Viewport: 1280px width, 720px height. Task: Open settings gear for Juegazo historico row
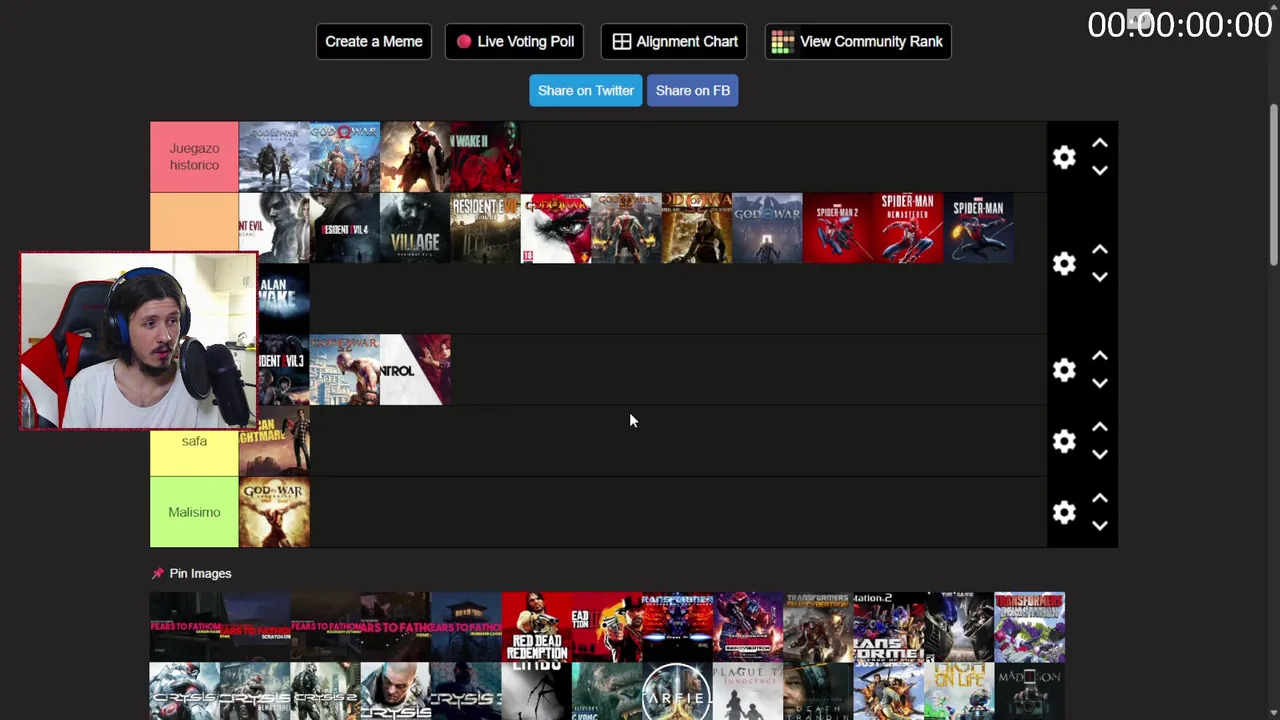(x=1064, y=157)
